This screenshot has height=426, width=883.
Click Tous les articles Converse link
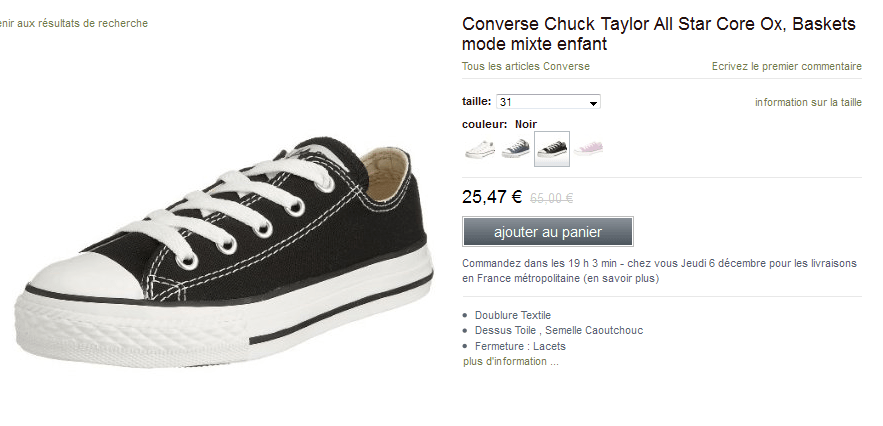(526, 67)
